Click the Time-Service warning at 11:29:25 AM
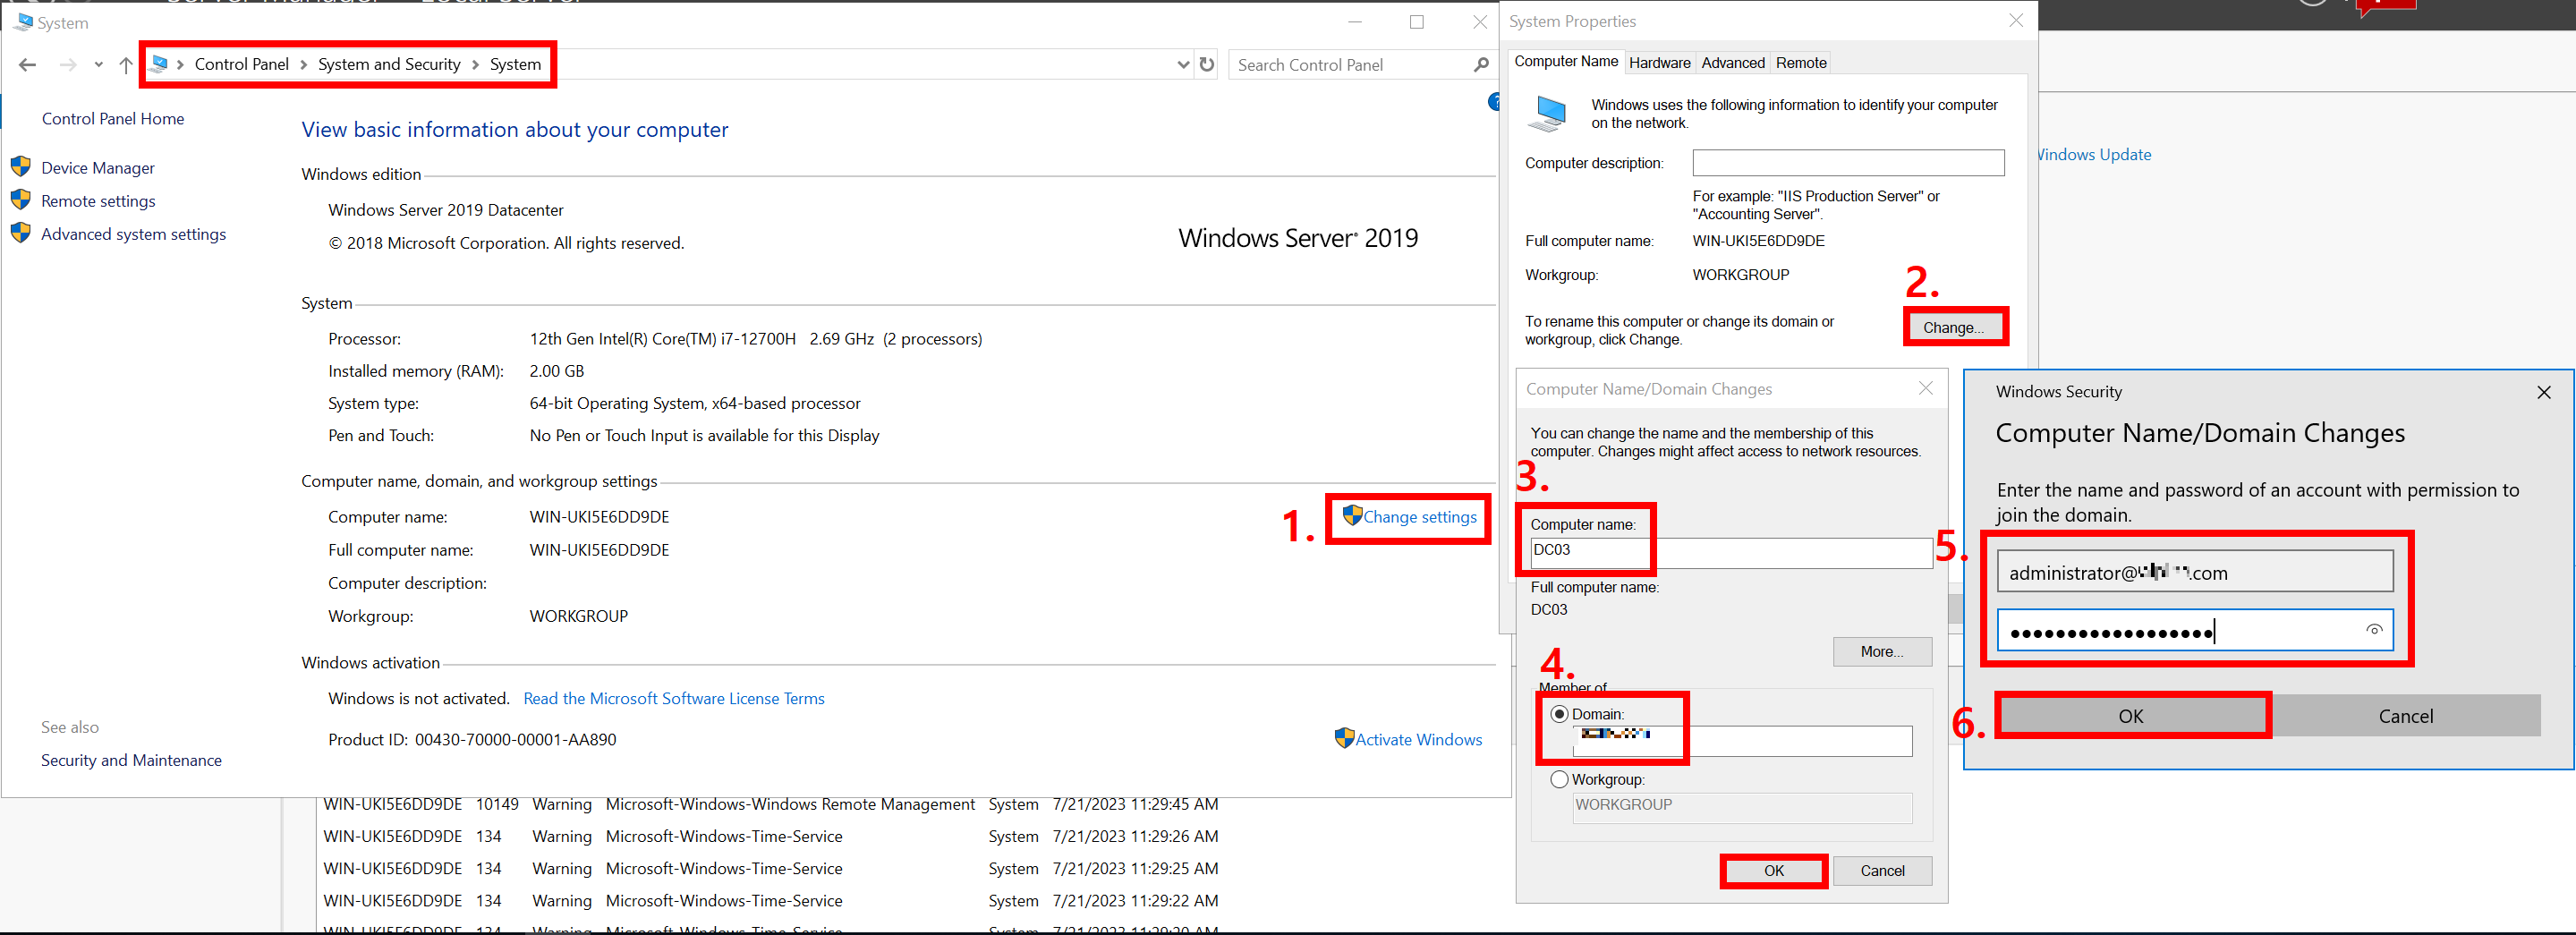 tap(770, 868)
